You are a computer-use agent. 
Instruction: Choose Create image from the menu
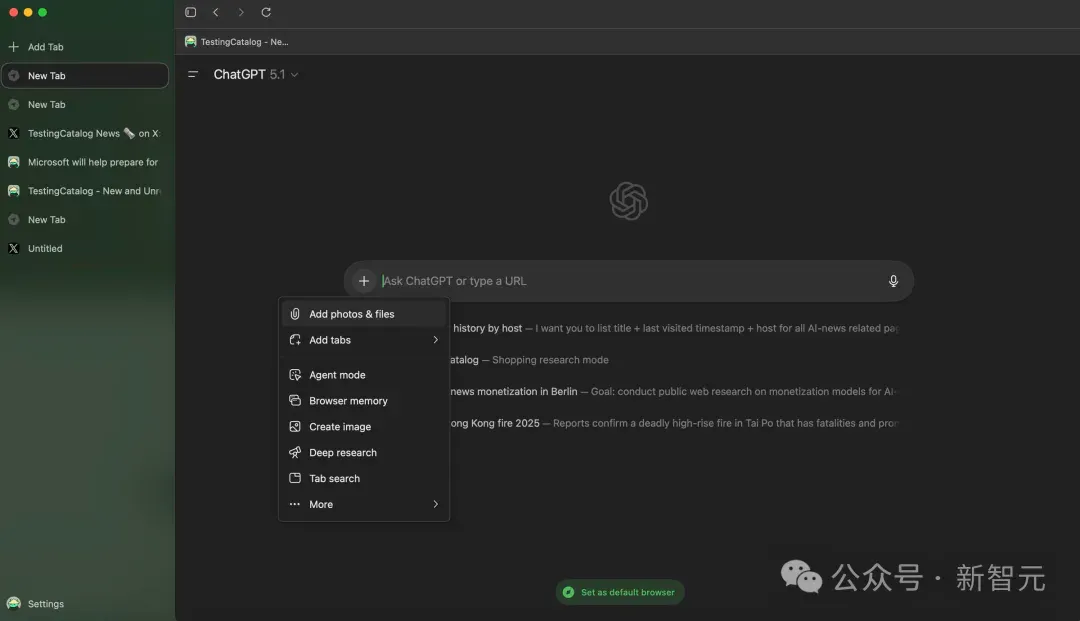point(364,427)
